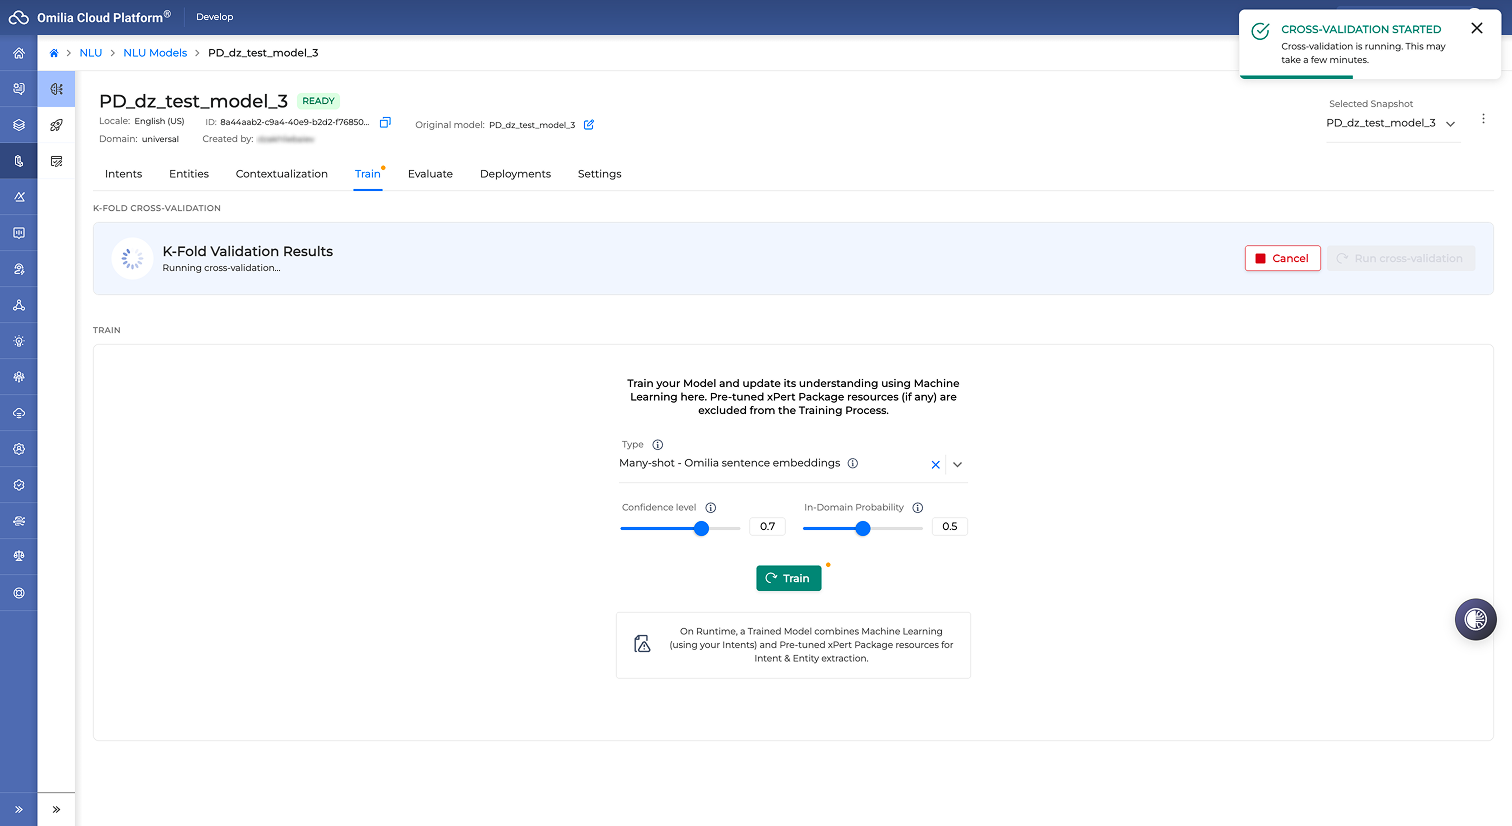The height and width of the screenshot is (826, 1512).
Task: Click the In-Domain Probability info icon
Action: (x=918, y=508)
